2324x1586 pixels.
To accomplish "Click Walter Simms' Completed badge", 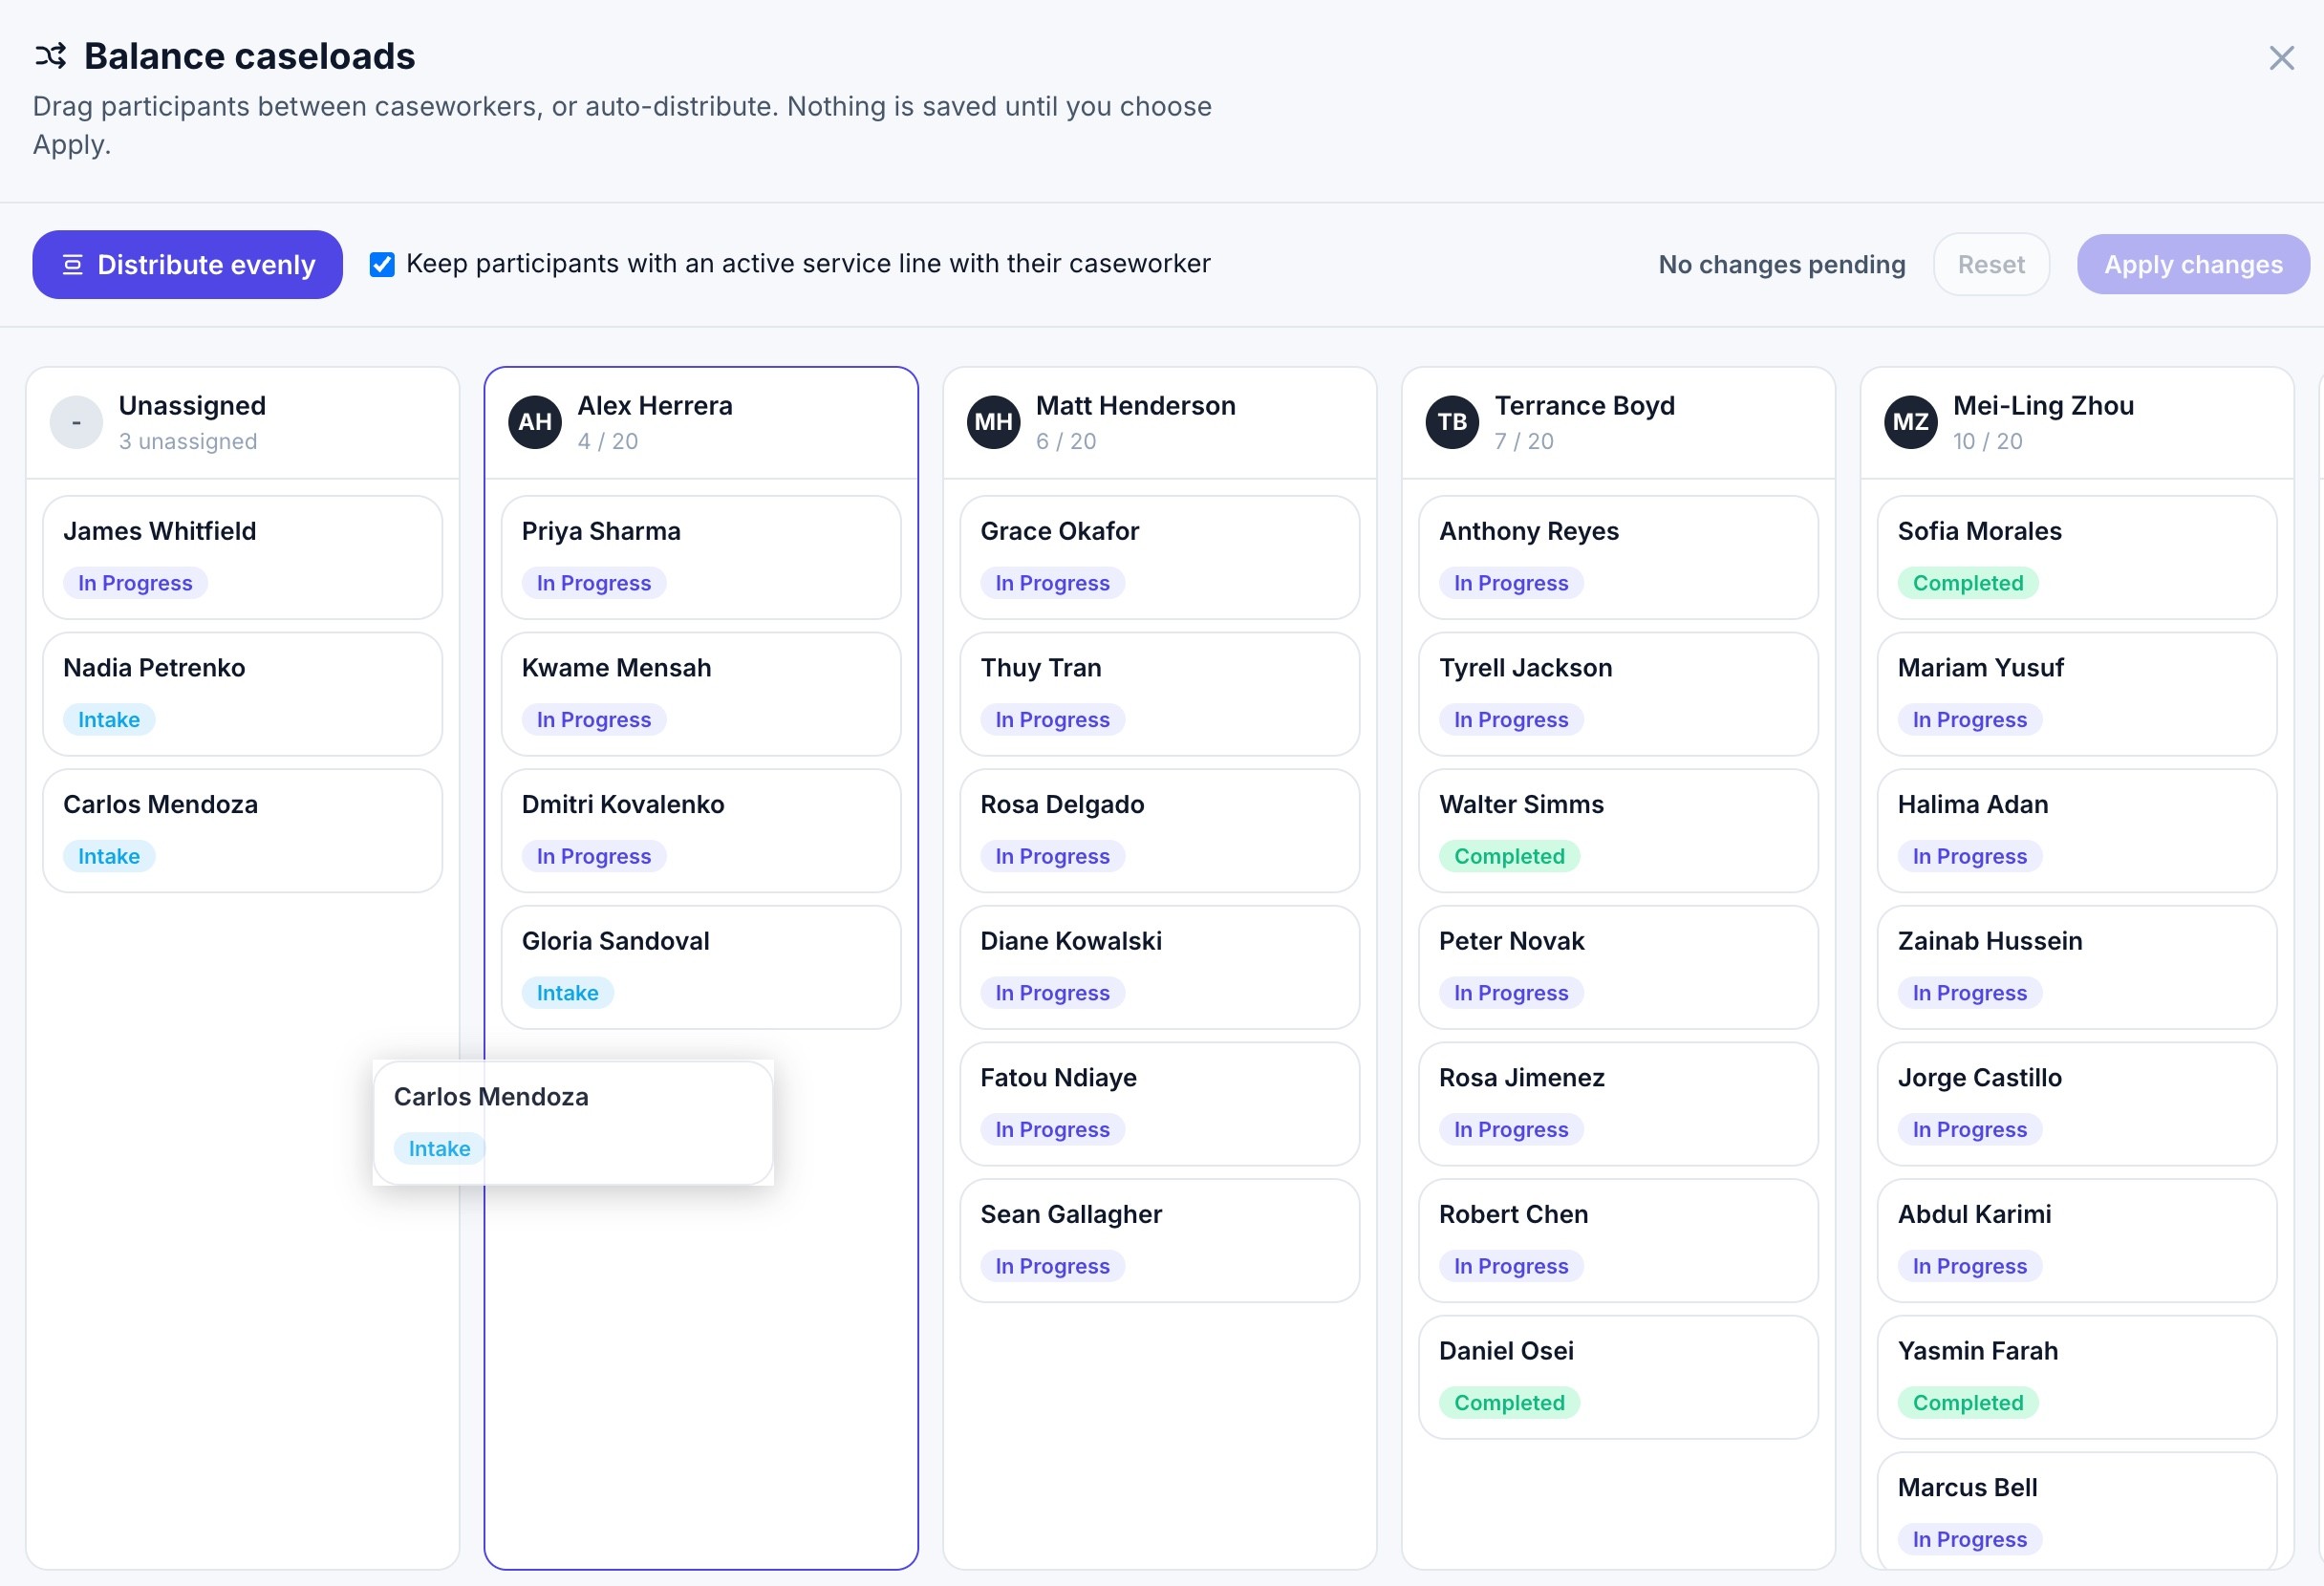I will 1509,856.
